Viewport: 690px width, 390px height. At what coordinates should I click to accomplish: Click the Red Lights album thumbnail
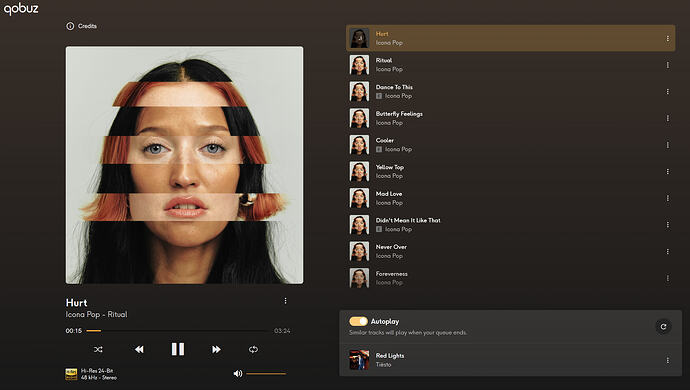tap(359, 360)
